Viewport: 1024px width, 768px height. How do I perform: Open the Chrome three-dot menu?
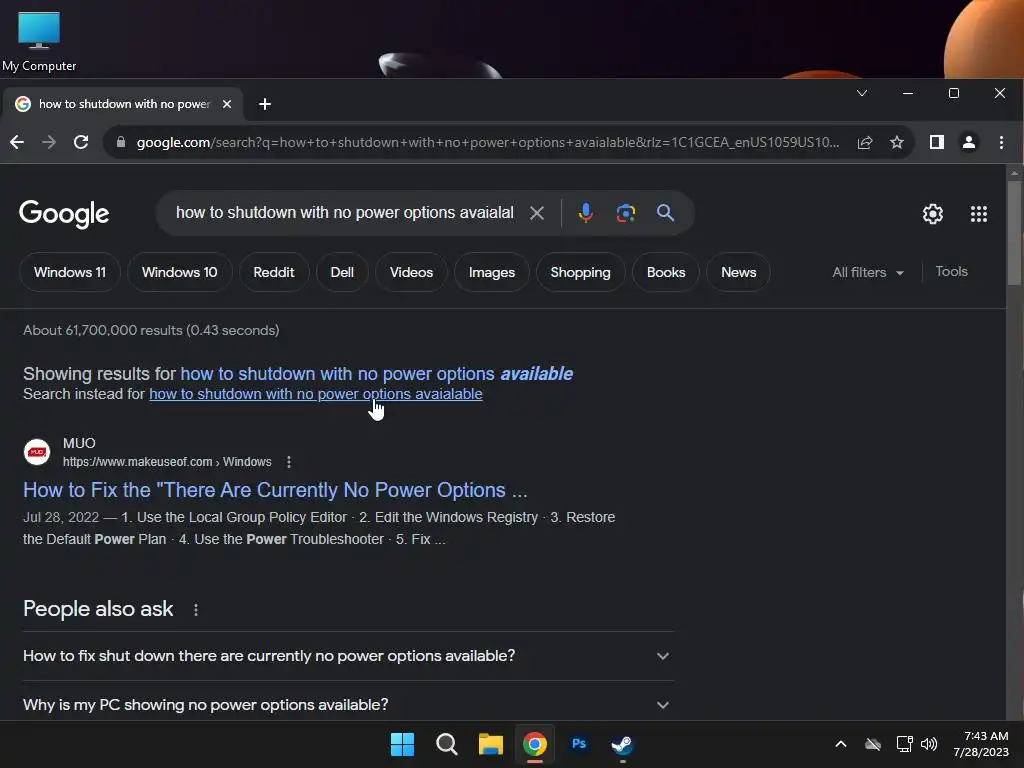(1001, 142)
